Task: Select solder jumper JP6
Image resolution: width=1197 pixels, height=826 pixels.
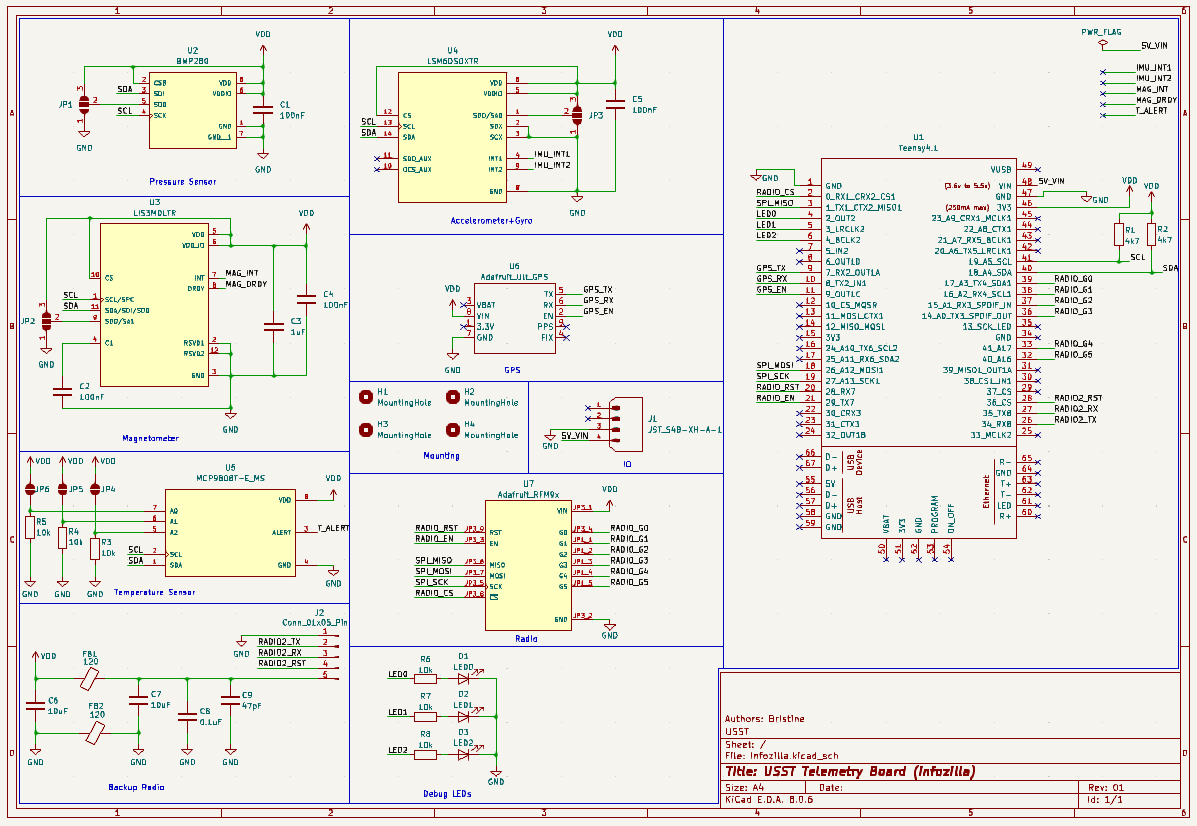Action: (x=30, y=489)
